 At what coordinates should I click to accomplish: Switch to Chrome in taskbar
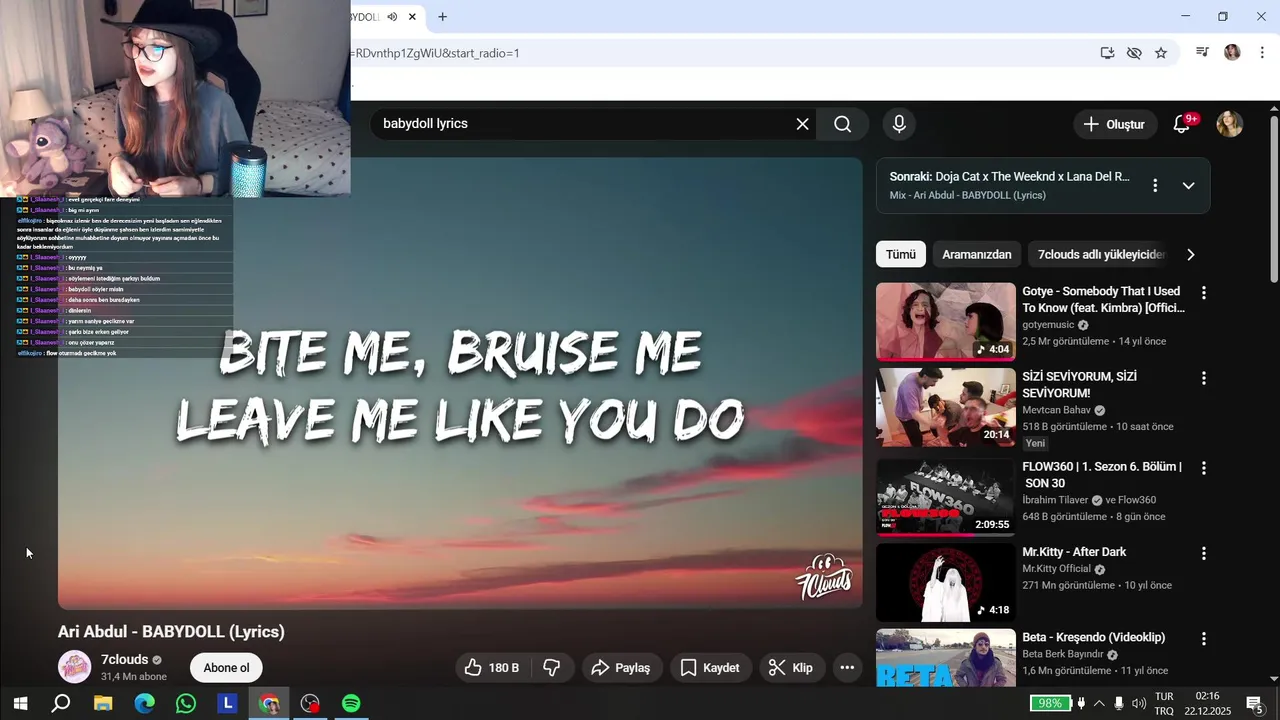pyautogui.click(x=269, y=703)
